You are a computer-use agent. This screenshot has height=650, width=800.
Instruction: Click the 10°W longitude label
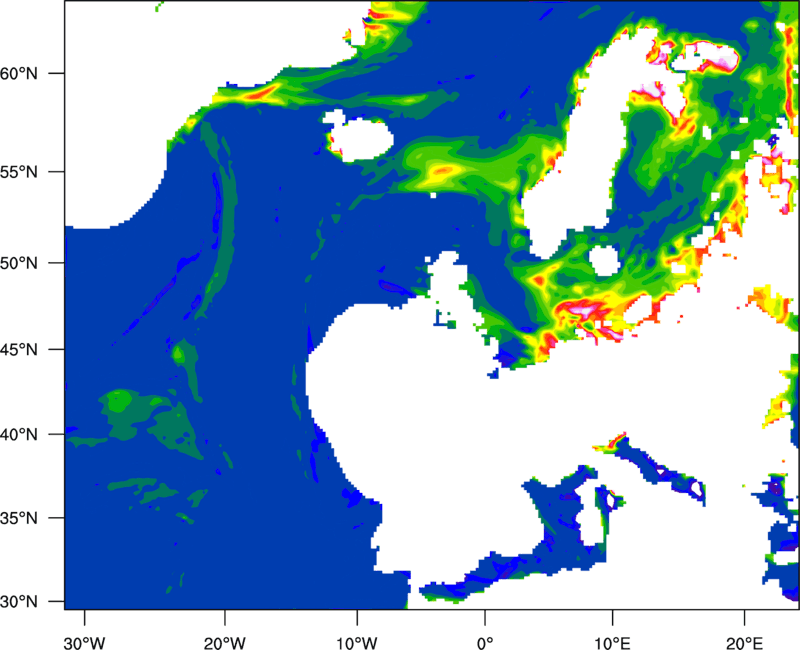click(357, 643)
